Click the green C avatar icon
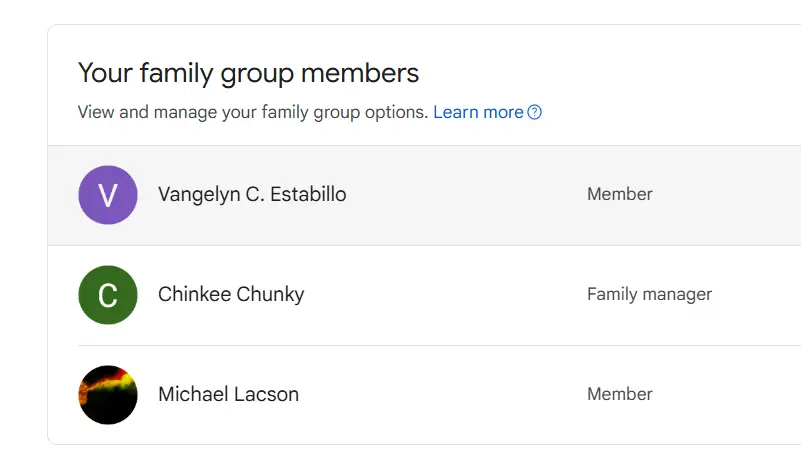The width and height of the screenshot is (801, 467). [108, 295]
